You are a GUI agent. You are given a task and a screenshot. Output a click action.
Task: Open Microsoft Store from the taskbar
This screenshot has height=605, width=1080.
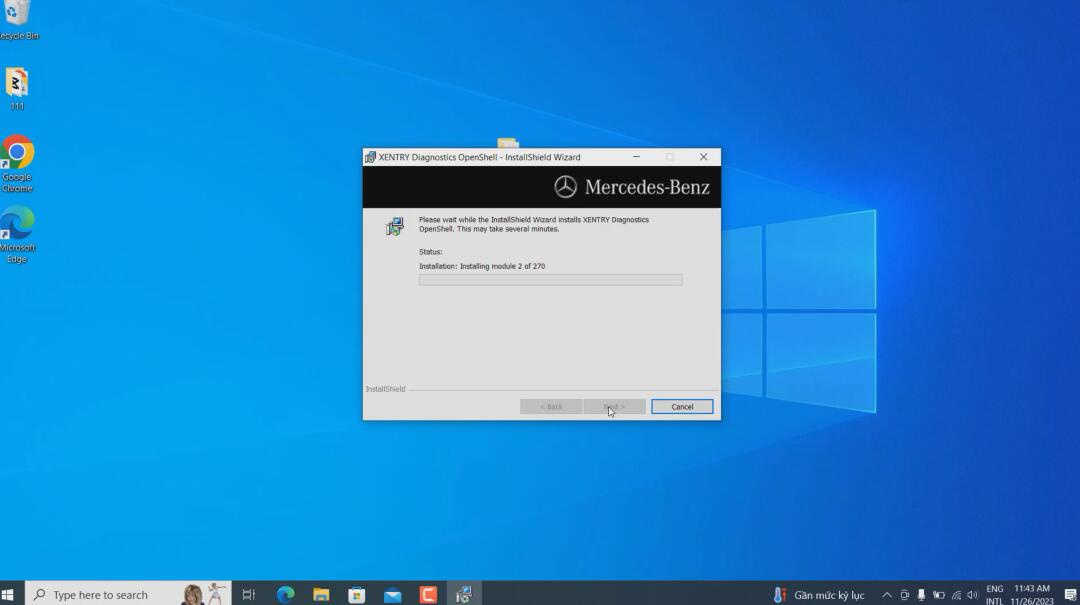pyautogui.click(x=357, y=594)
